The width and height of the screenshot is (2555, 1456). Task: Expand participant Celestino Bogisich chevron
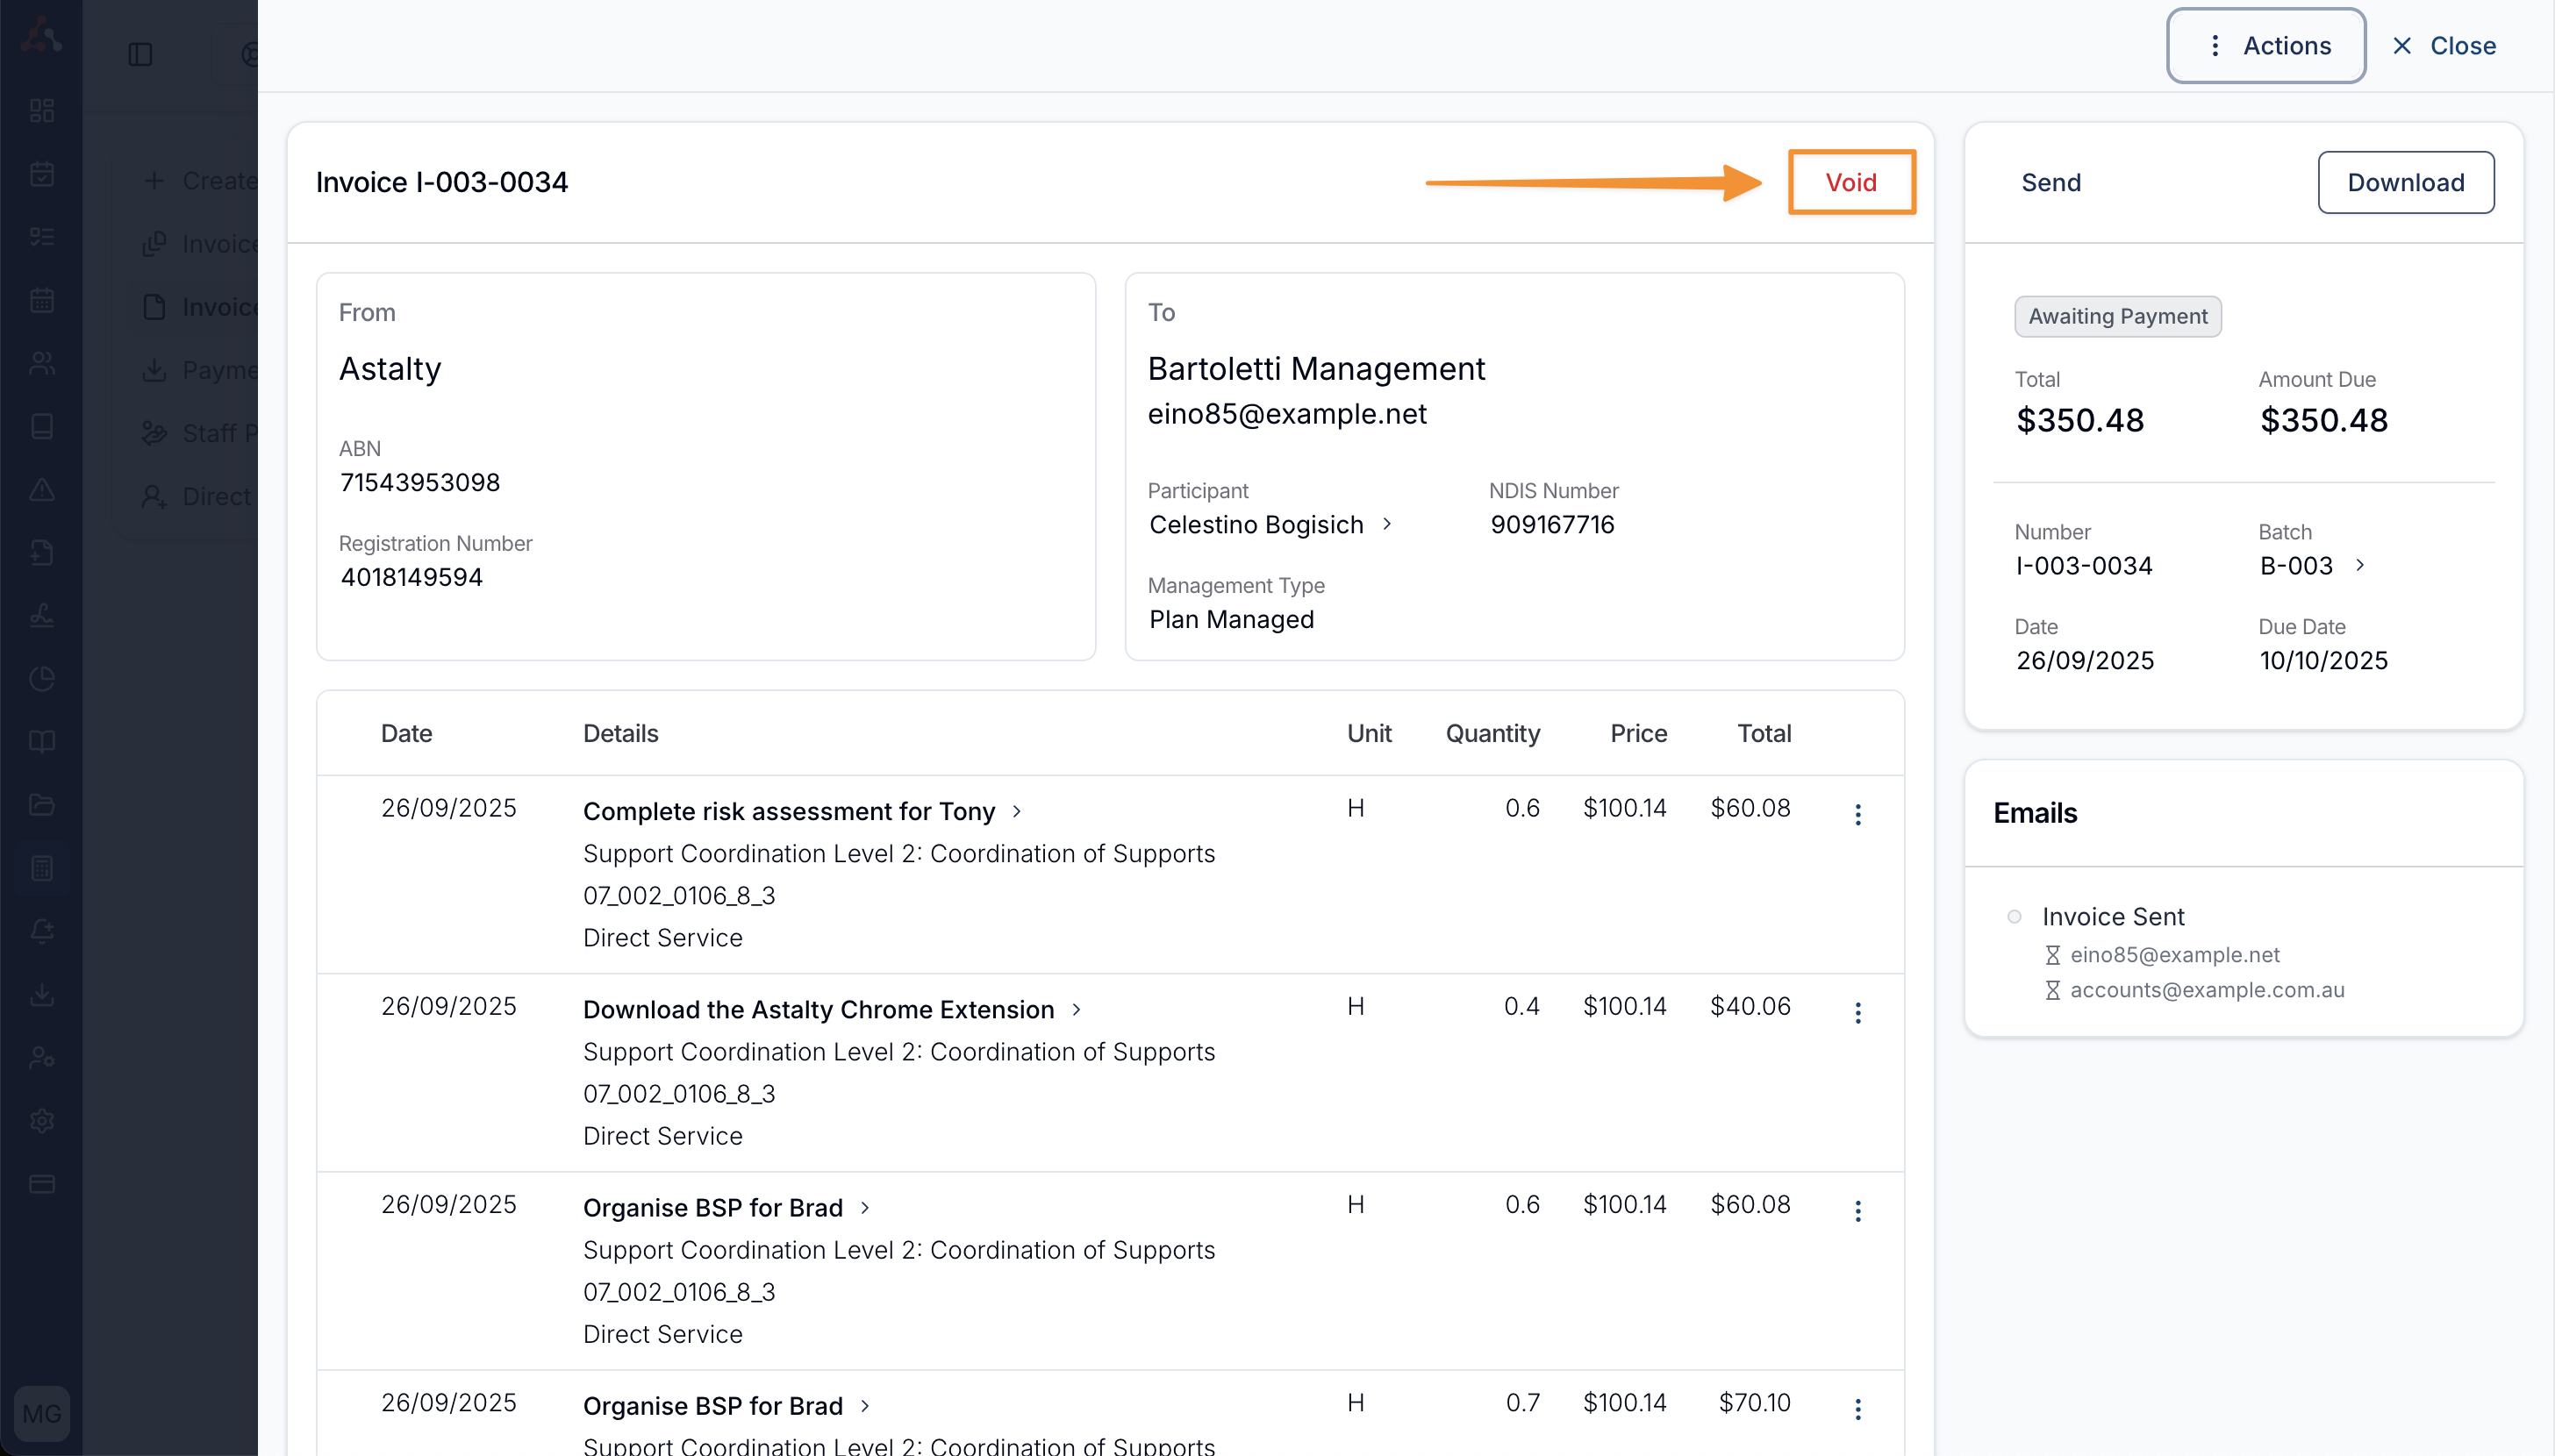click(1387, 524)
